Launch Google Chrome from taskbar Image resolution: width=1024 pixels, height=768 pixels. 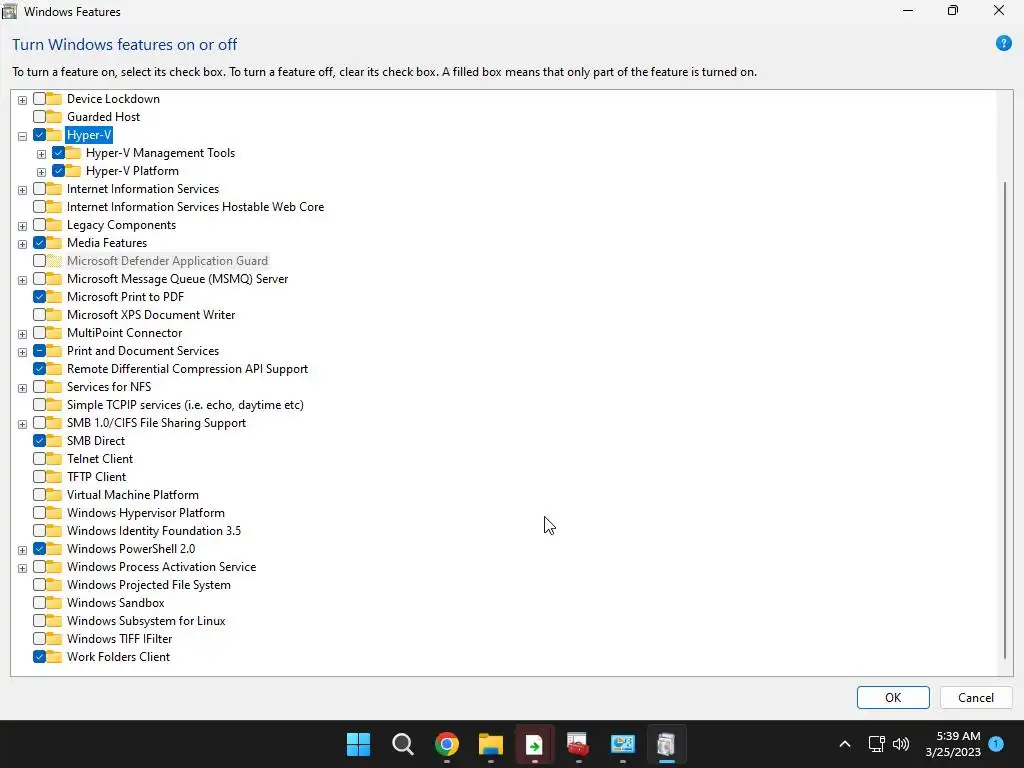447,744
